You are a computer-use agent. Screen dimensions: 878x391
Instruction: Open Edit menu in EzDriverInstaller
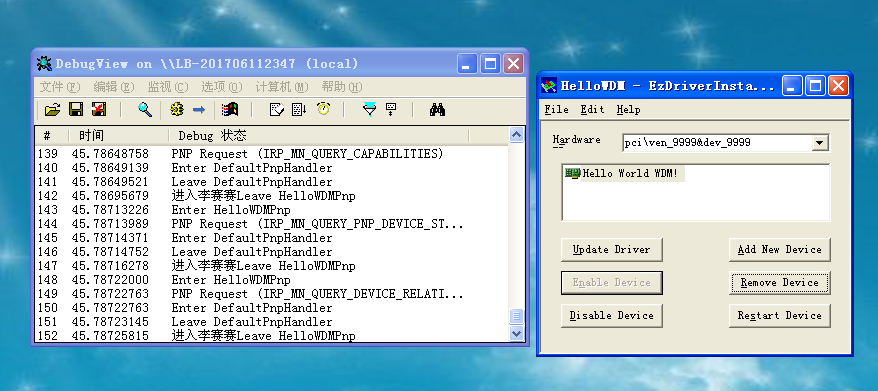coord(592,110)
